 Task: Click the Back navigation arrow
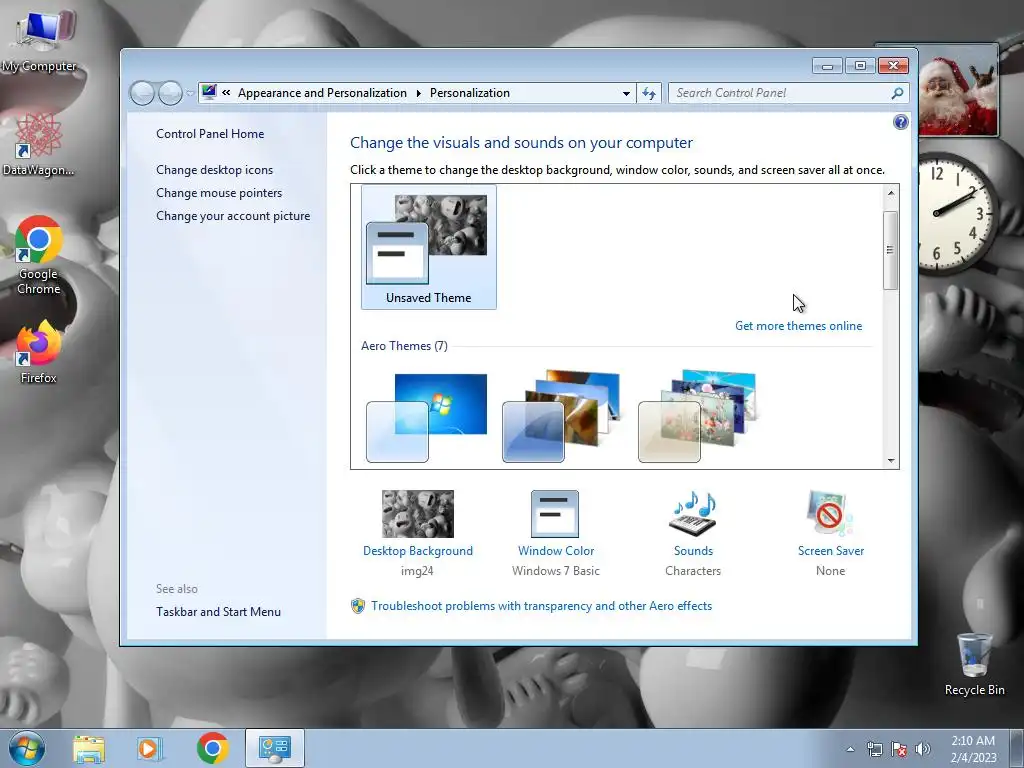[x=142, y=93]
